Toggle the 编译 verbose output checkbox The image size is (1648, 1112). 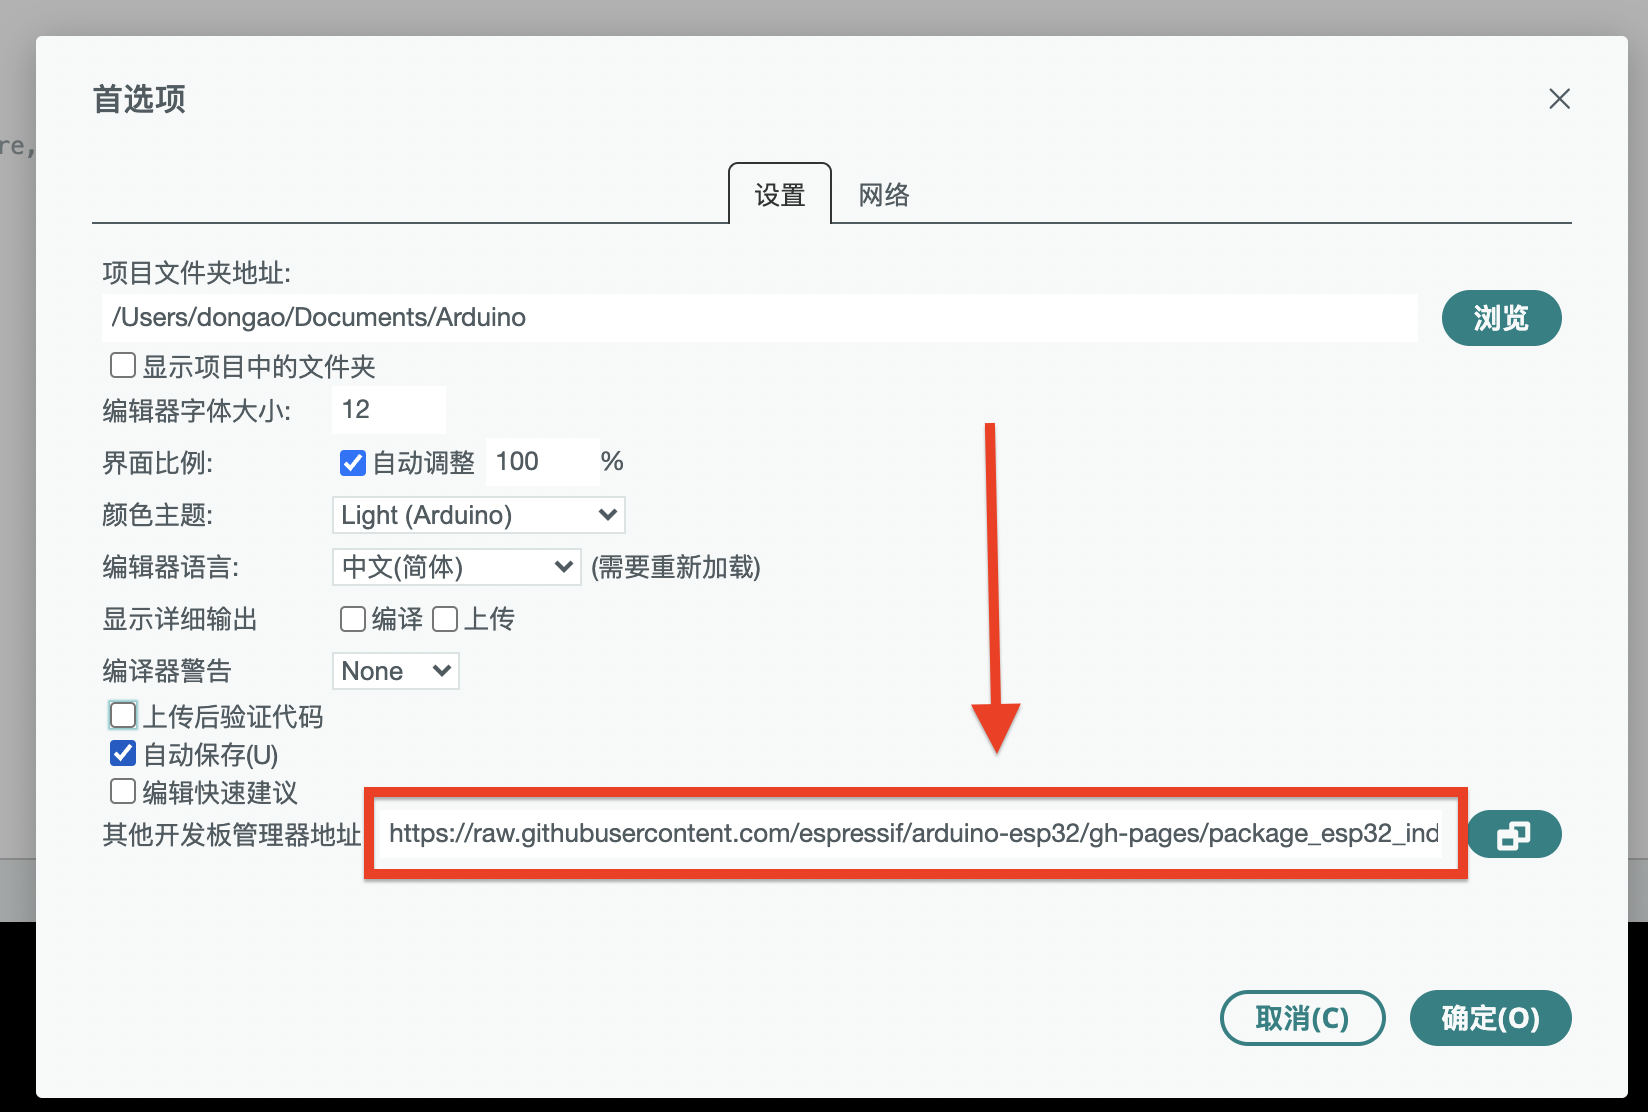(x=353, y=619)
